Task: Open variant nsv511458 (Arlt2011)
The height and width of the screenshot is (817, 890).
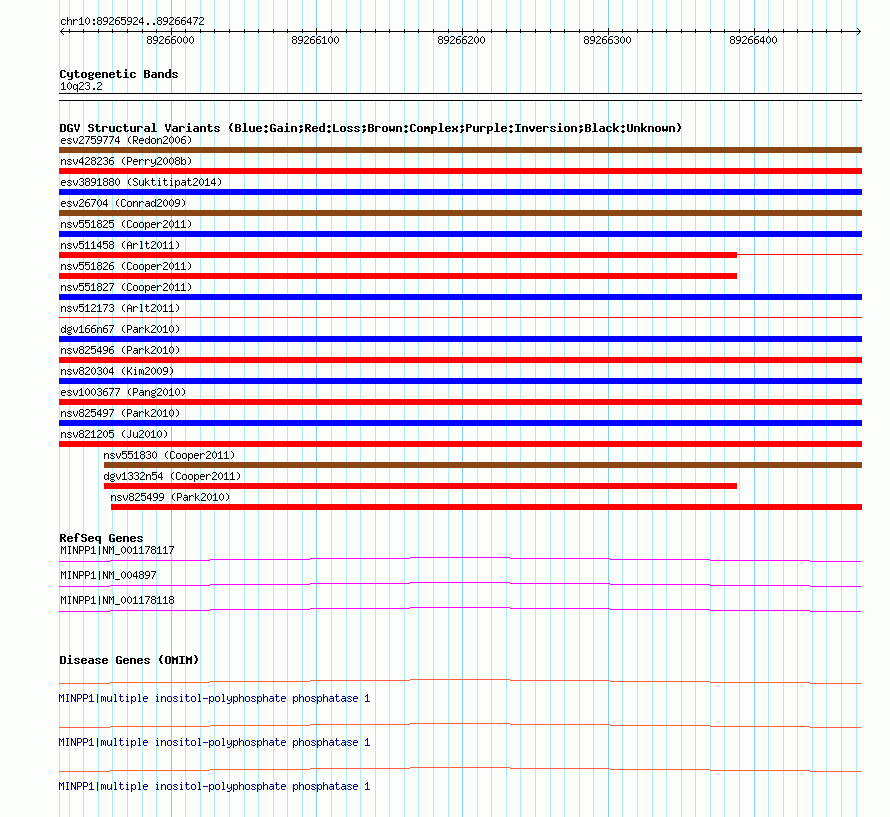Action: click(x=120, y=245)
